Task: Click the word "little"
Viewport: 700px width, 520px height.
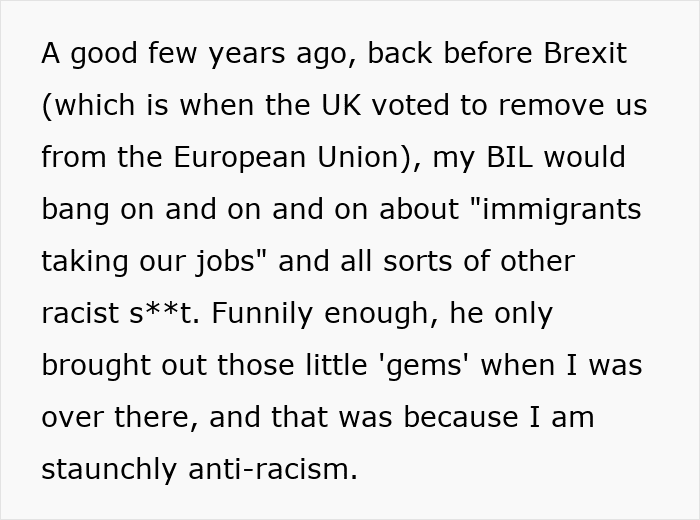Action: 337,365
